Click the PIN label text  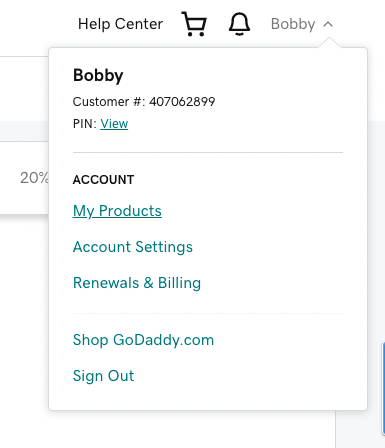[x=85, y=124]
